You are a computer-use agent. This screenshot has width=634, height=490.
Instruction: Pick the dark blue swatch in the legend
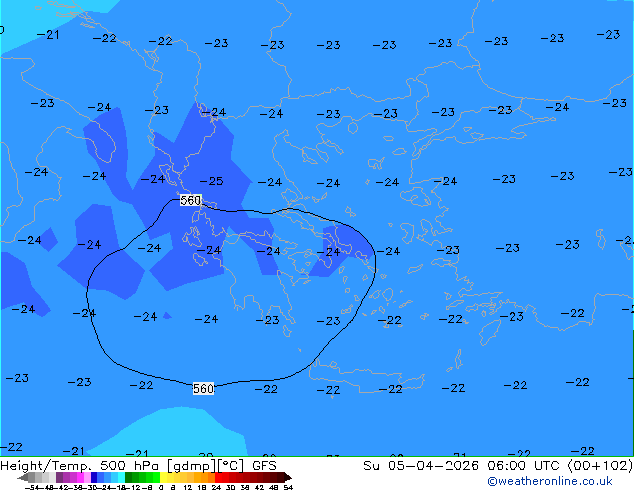94,477
